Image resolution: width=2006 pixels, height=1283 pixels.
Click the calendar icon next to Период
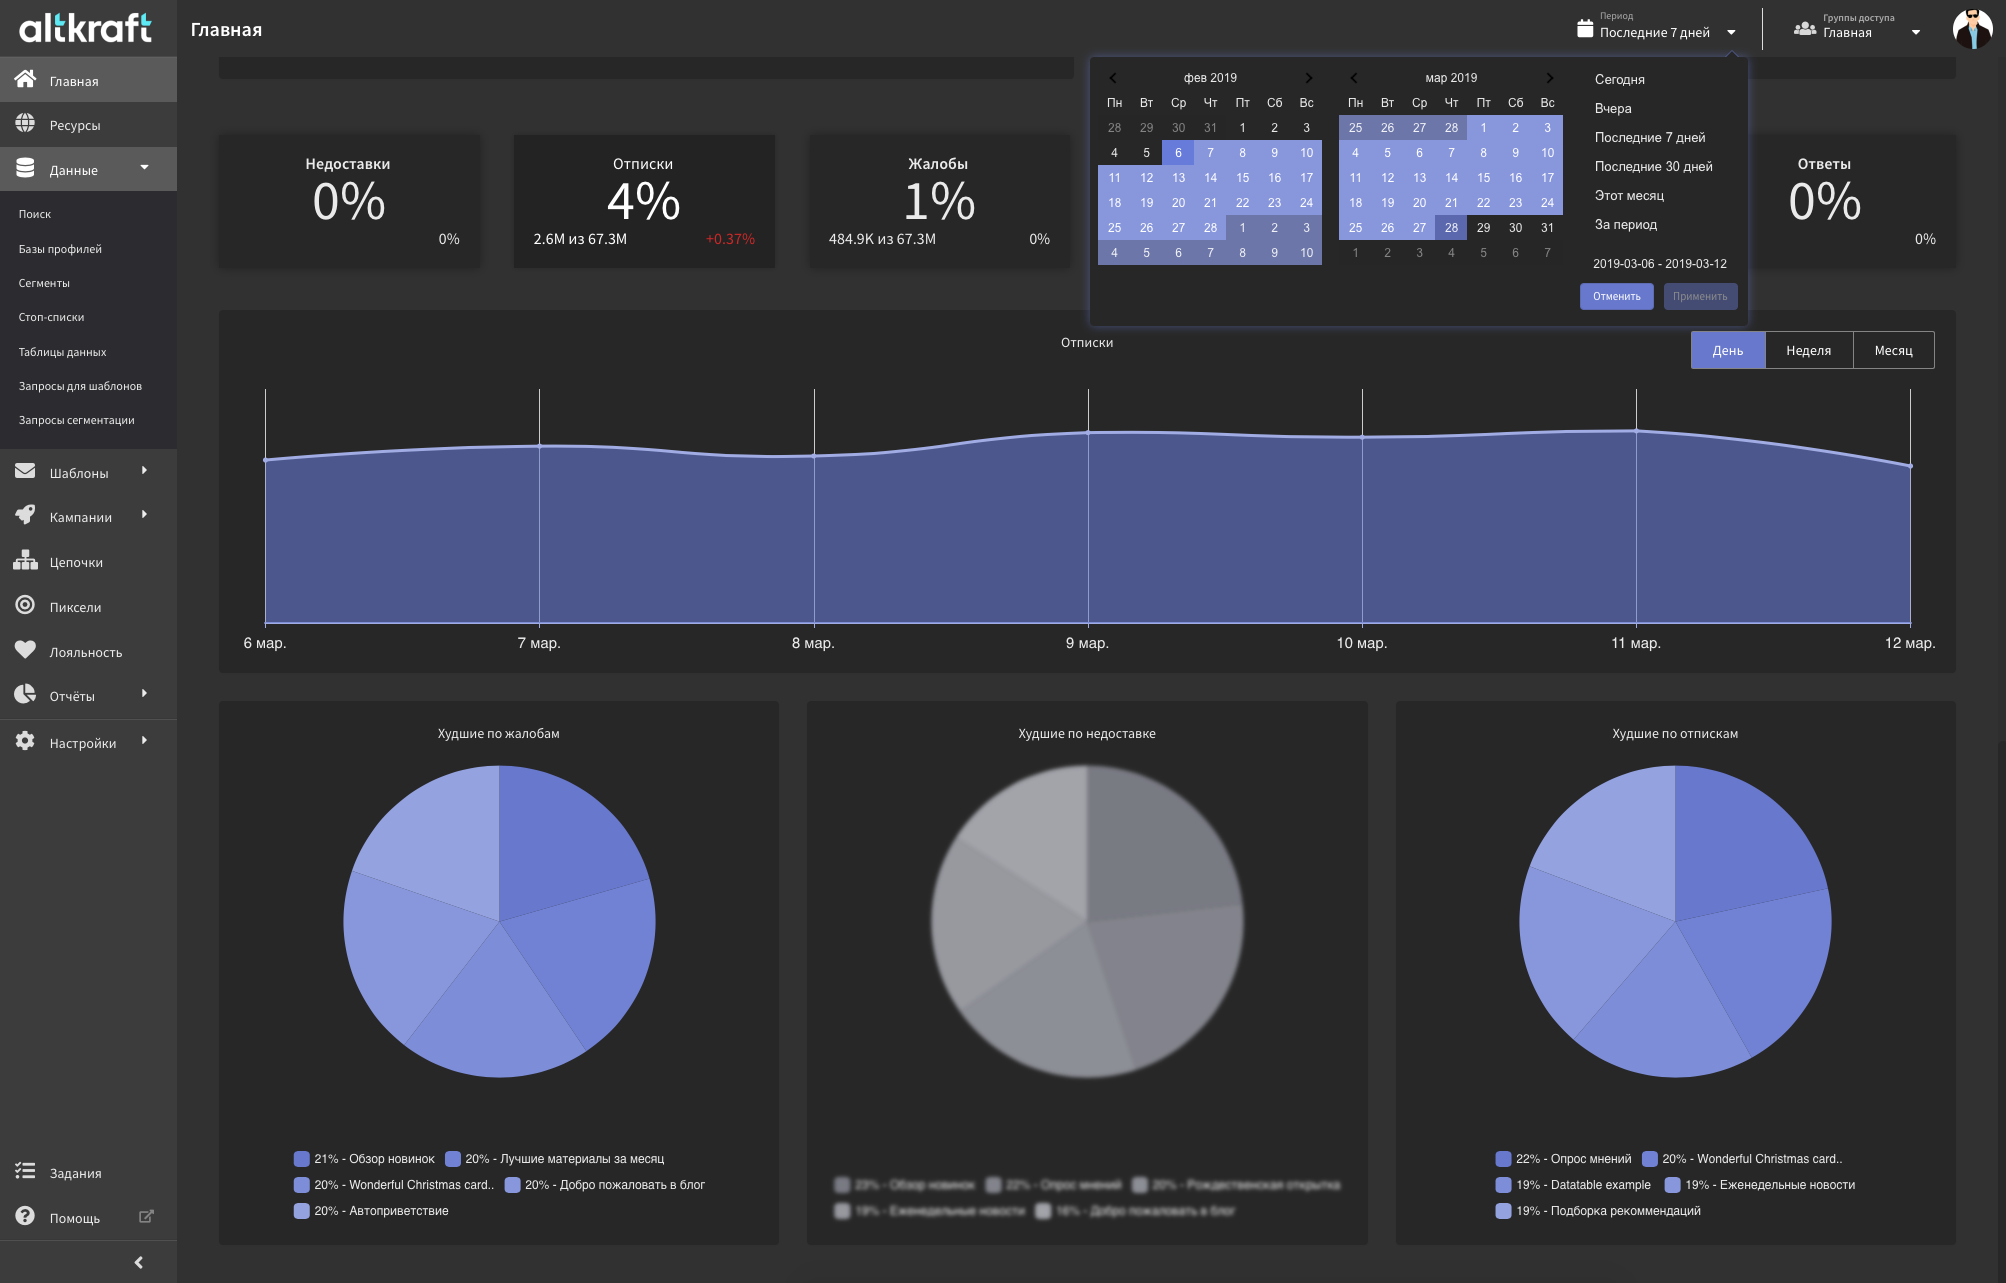coord(1584,28)
